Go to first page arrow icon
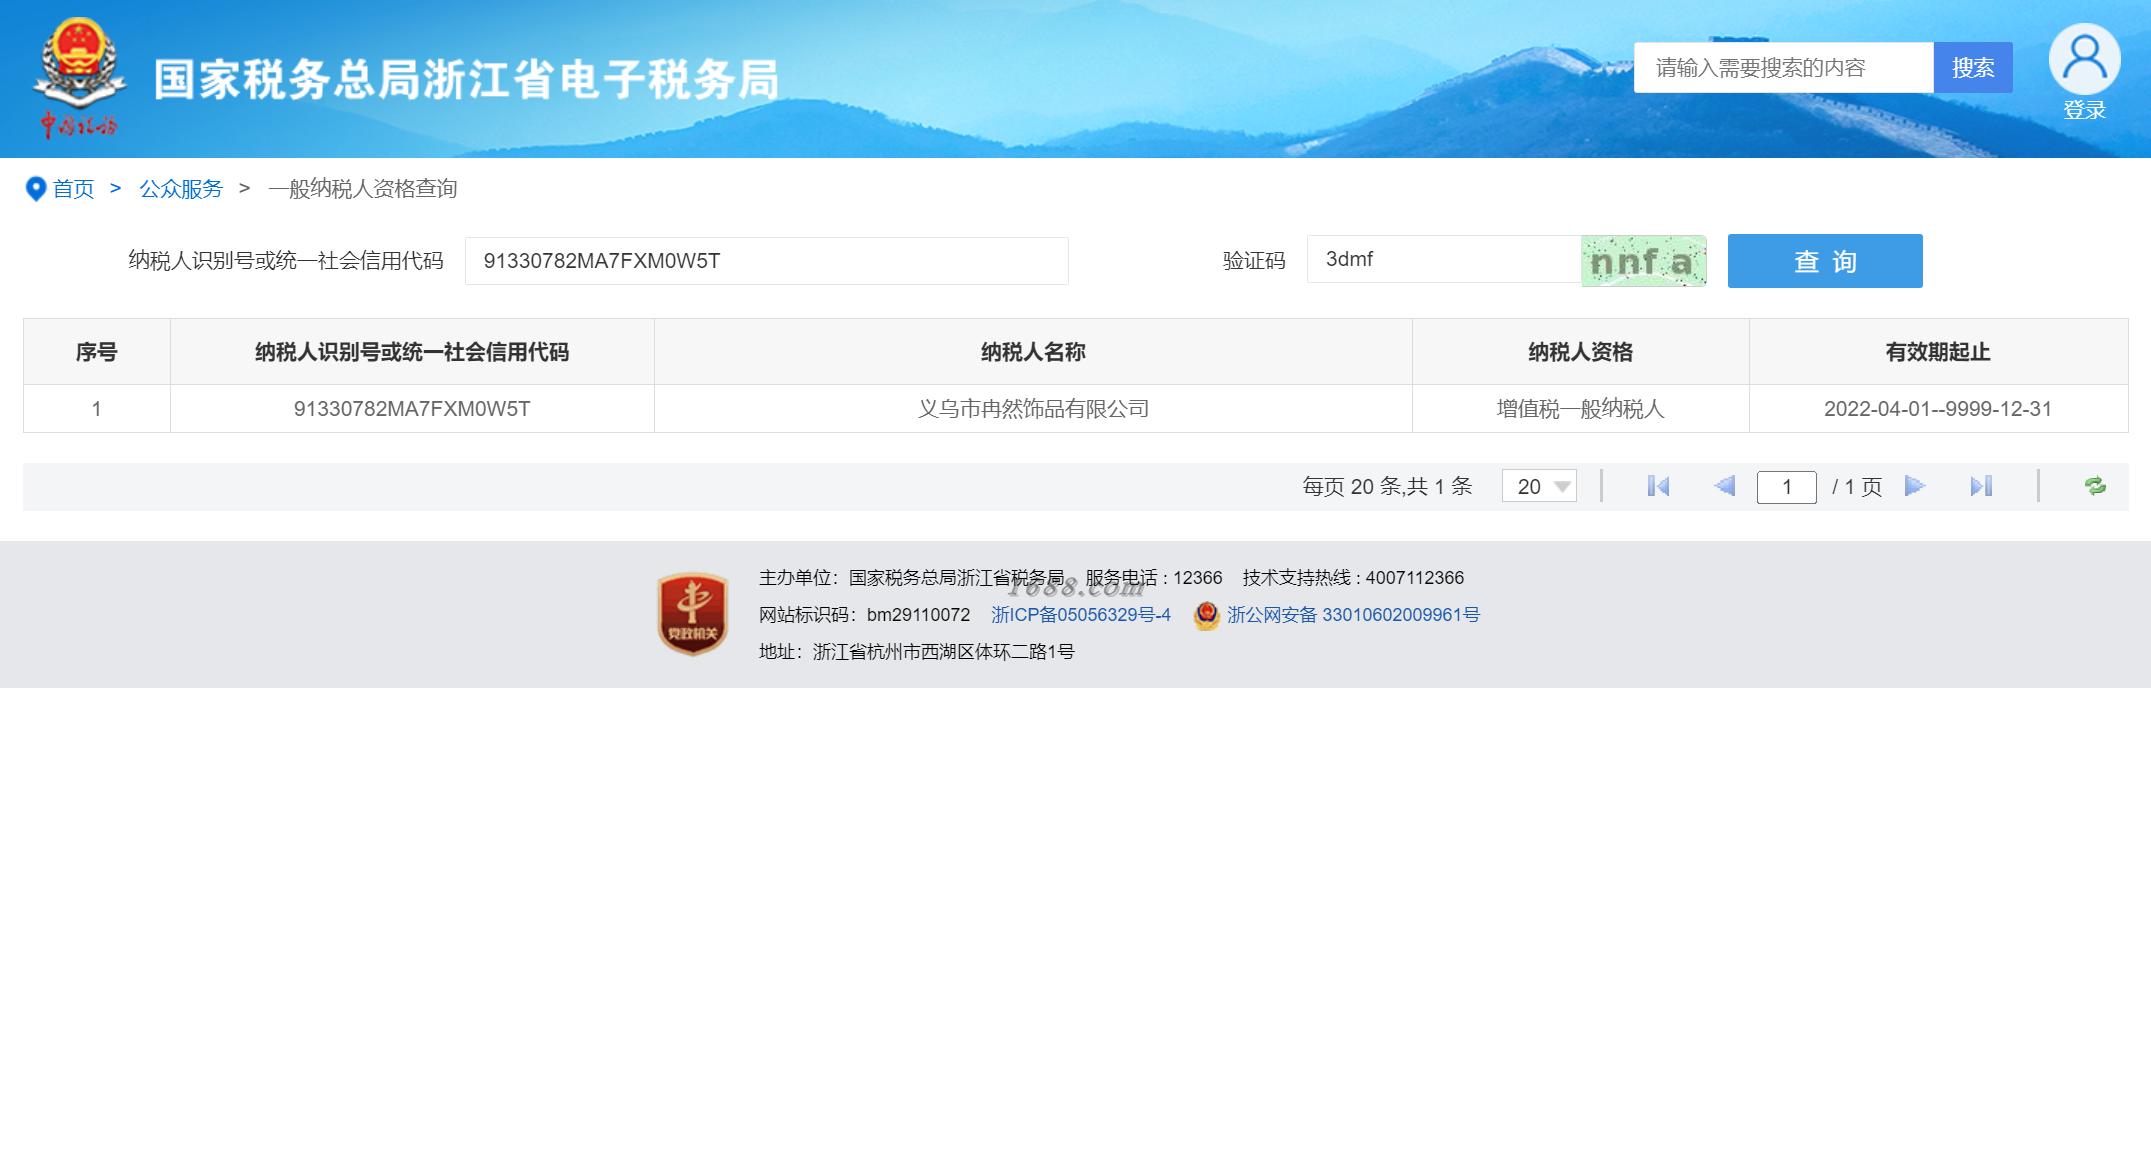Viewport: 2151px width, 1170px height. click(1658, 486)
